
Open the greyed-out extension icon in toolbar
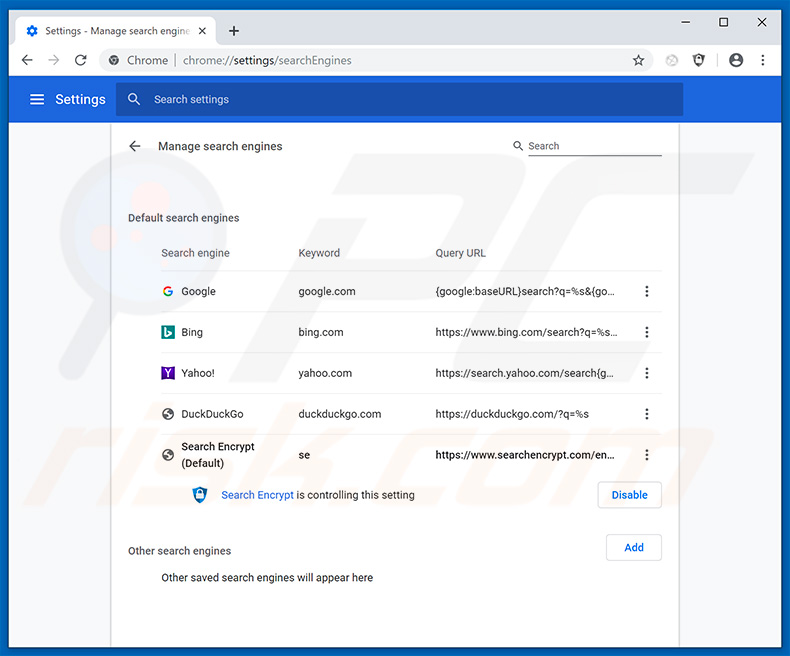coord(672,60)
